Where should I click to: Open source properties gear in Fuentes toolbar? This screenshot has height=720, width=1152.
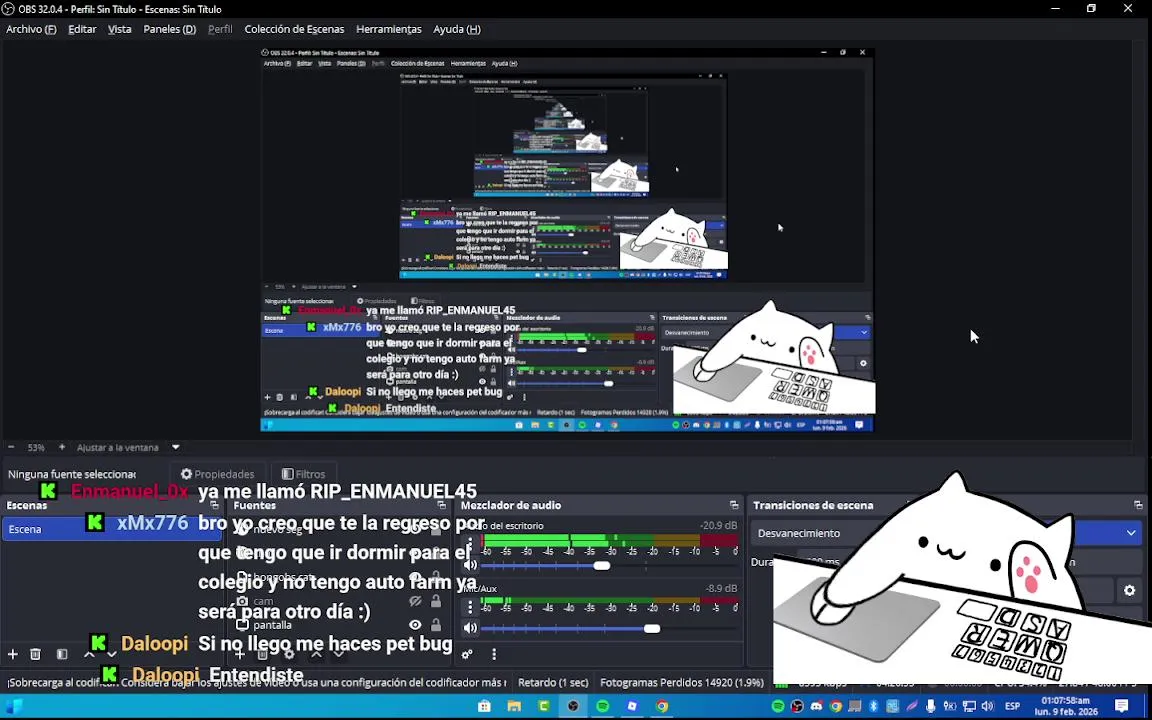pos(289,654)
